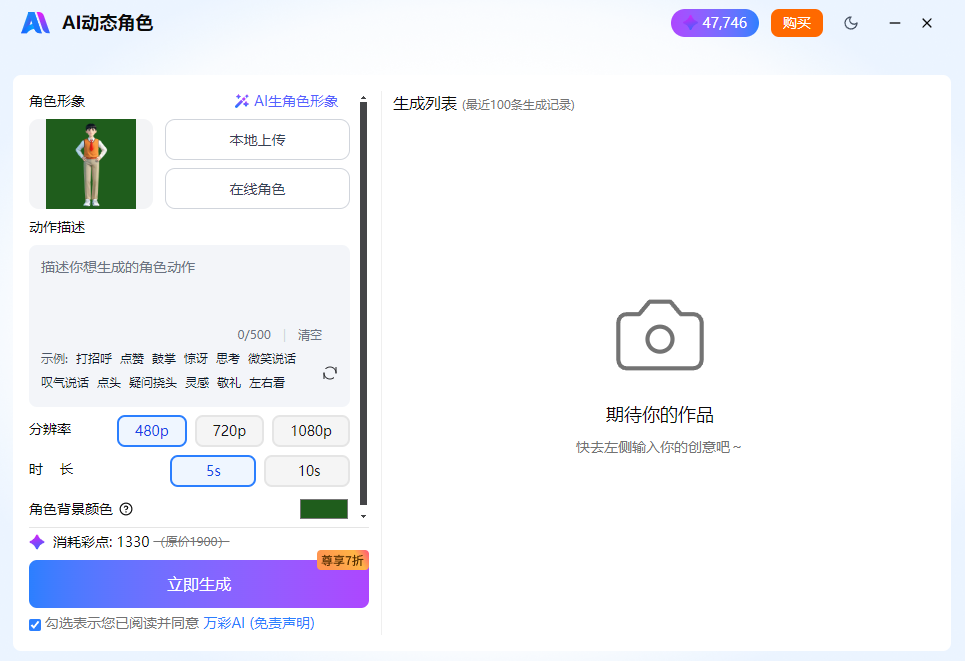The width and height of the screenshot is (965, 661).
Task: Toggle dark mode with the moon icon
Action: tap(851, 22)
